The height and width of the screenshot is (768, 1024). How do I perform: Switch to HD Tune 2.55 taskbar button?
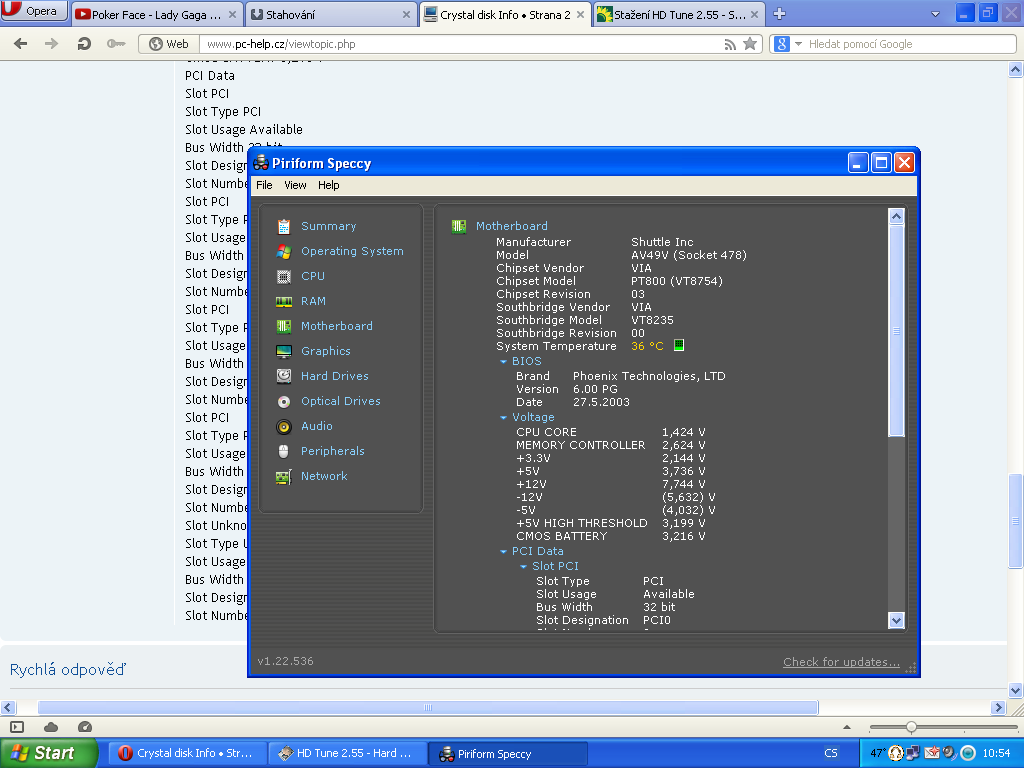(x=348, y=753)
